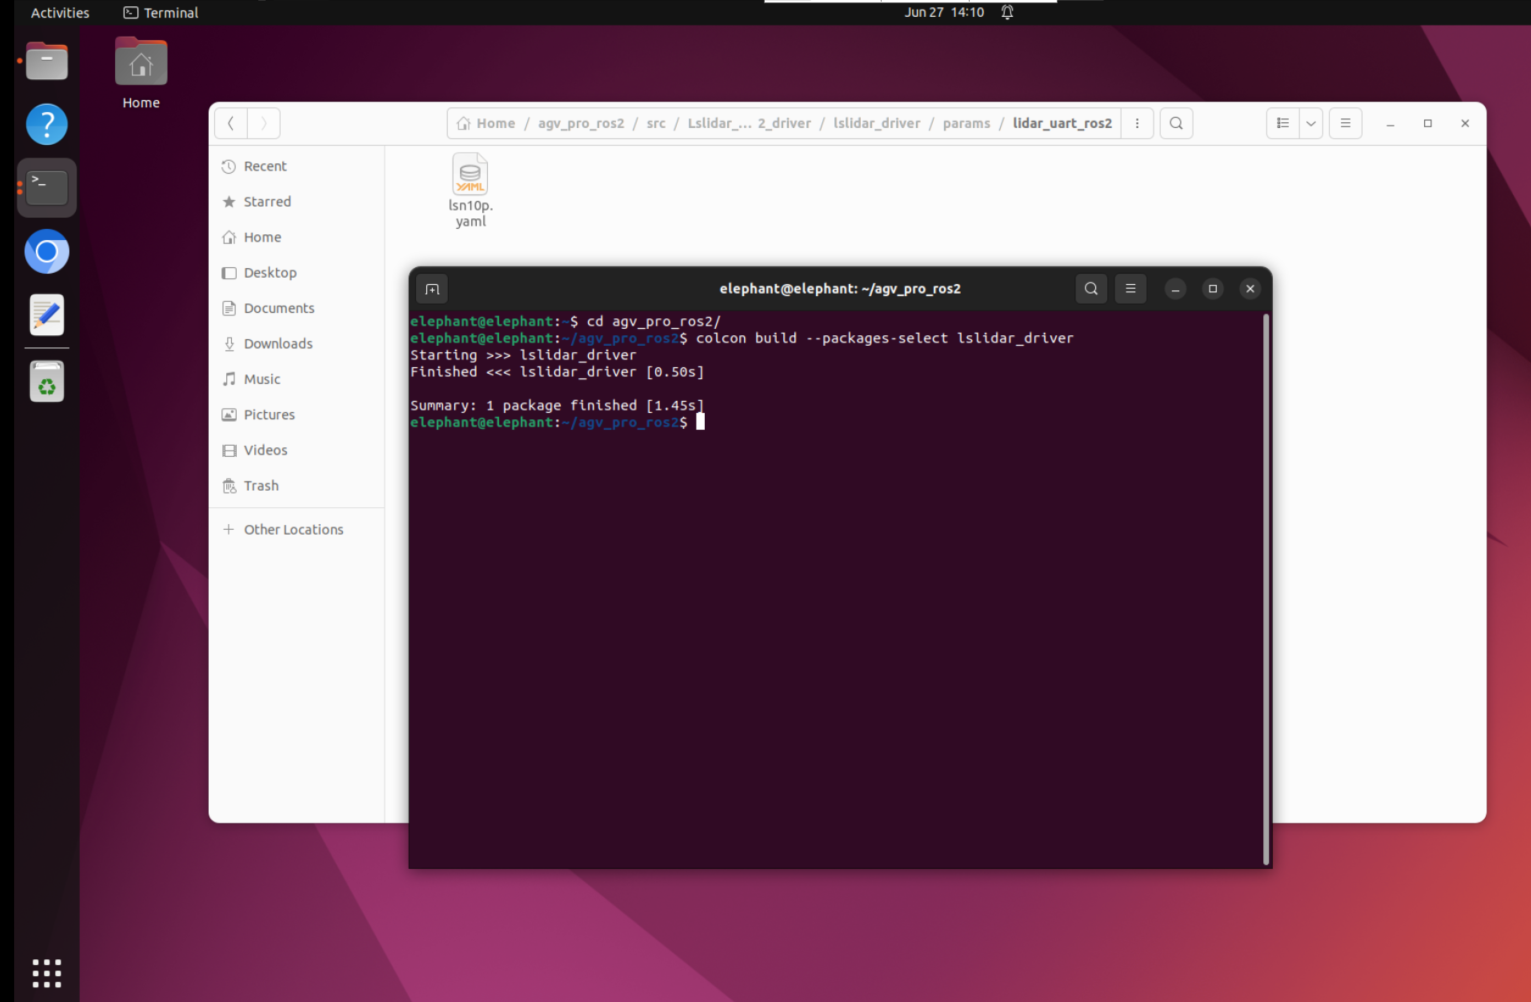Viewport: 1531px width, 1002px height.
Task: Open file manager main menu
Action: [1345, 123]
